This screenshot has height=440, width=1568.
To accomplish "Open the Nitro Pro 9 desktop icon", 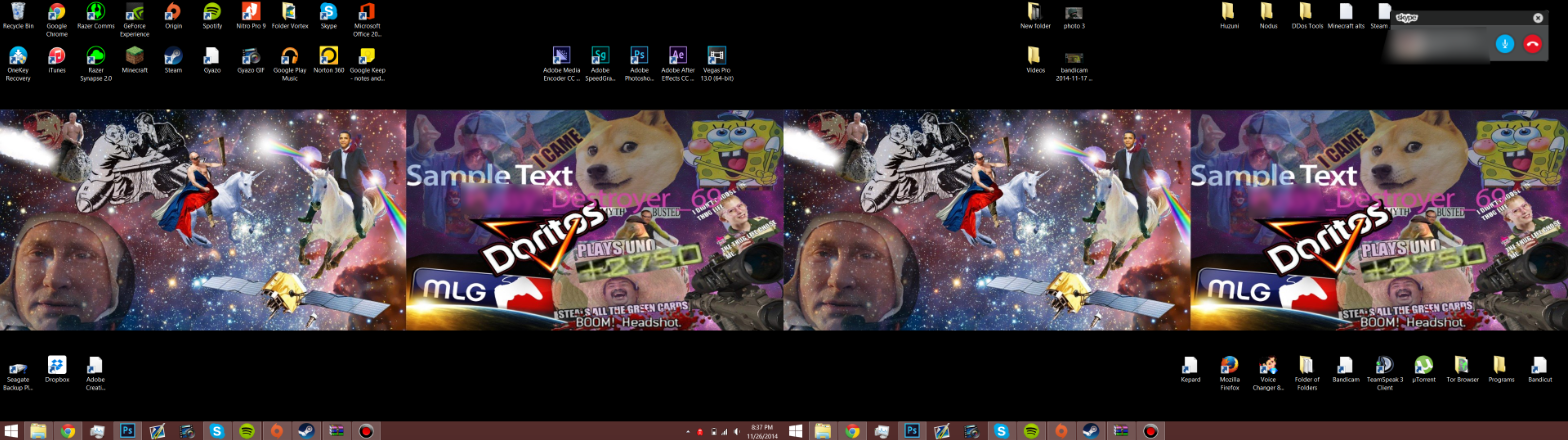I will [250, 17].
